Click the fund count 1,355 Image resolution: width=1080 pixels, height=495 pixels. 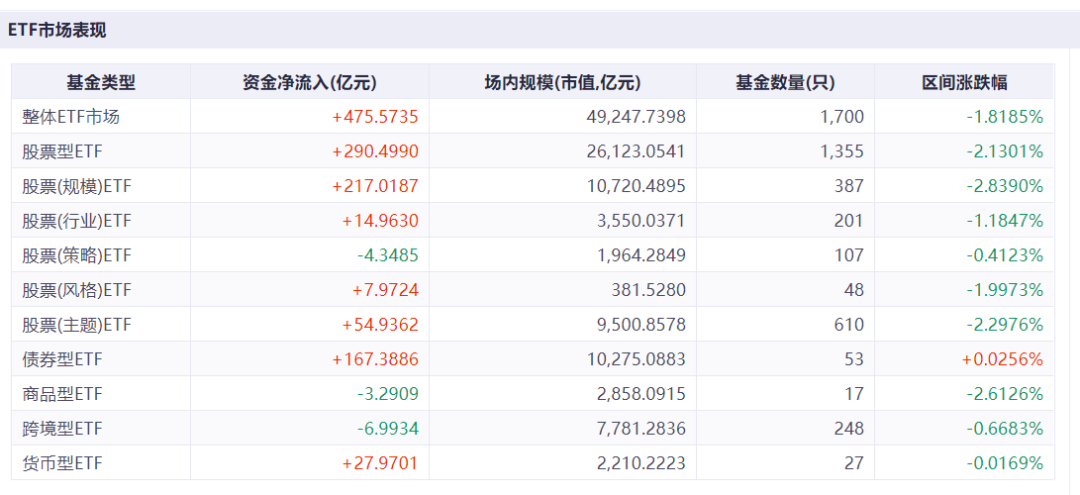843,151
